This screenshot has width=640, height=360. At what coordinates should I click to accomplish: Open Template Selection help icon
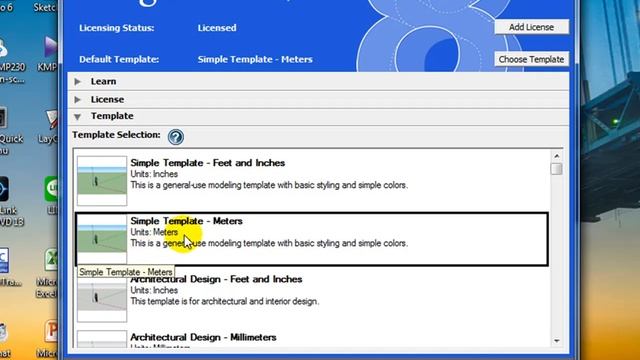[176, 137]
